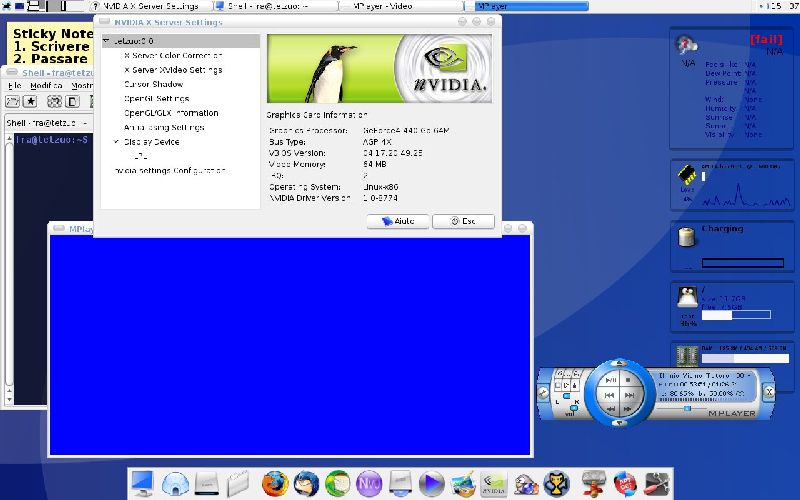Skip to previous track in MPlayer

point(609,395)
